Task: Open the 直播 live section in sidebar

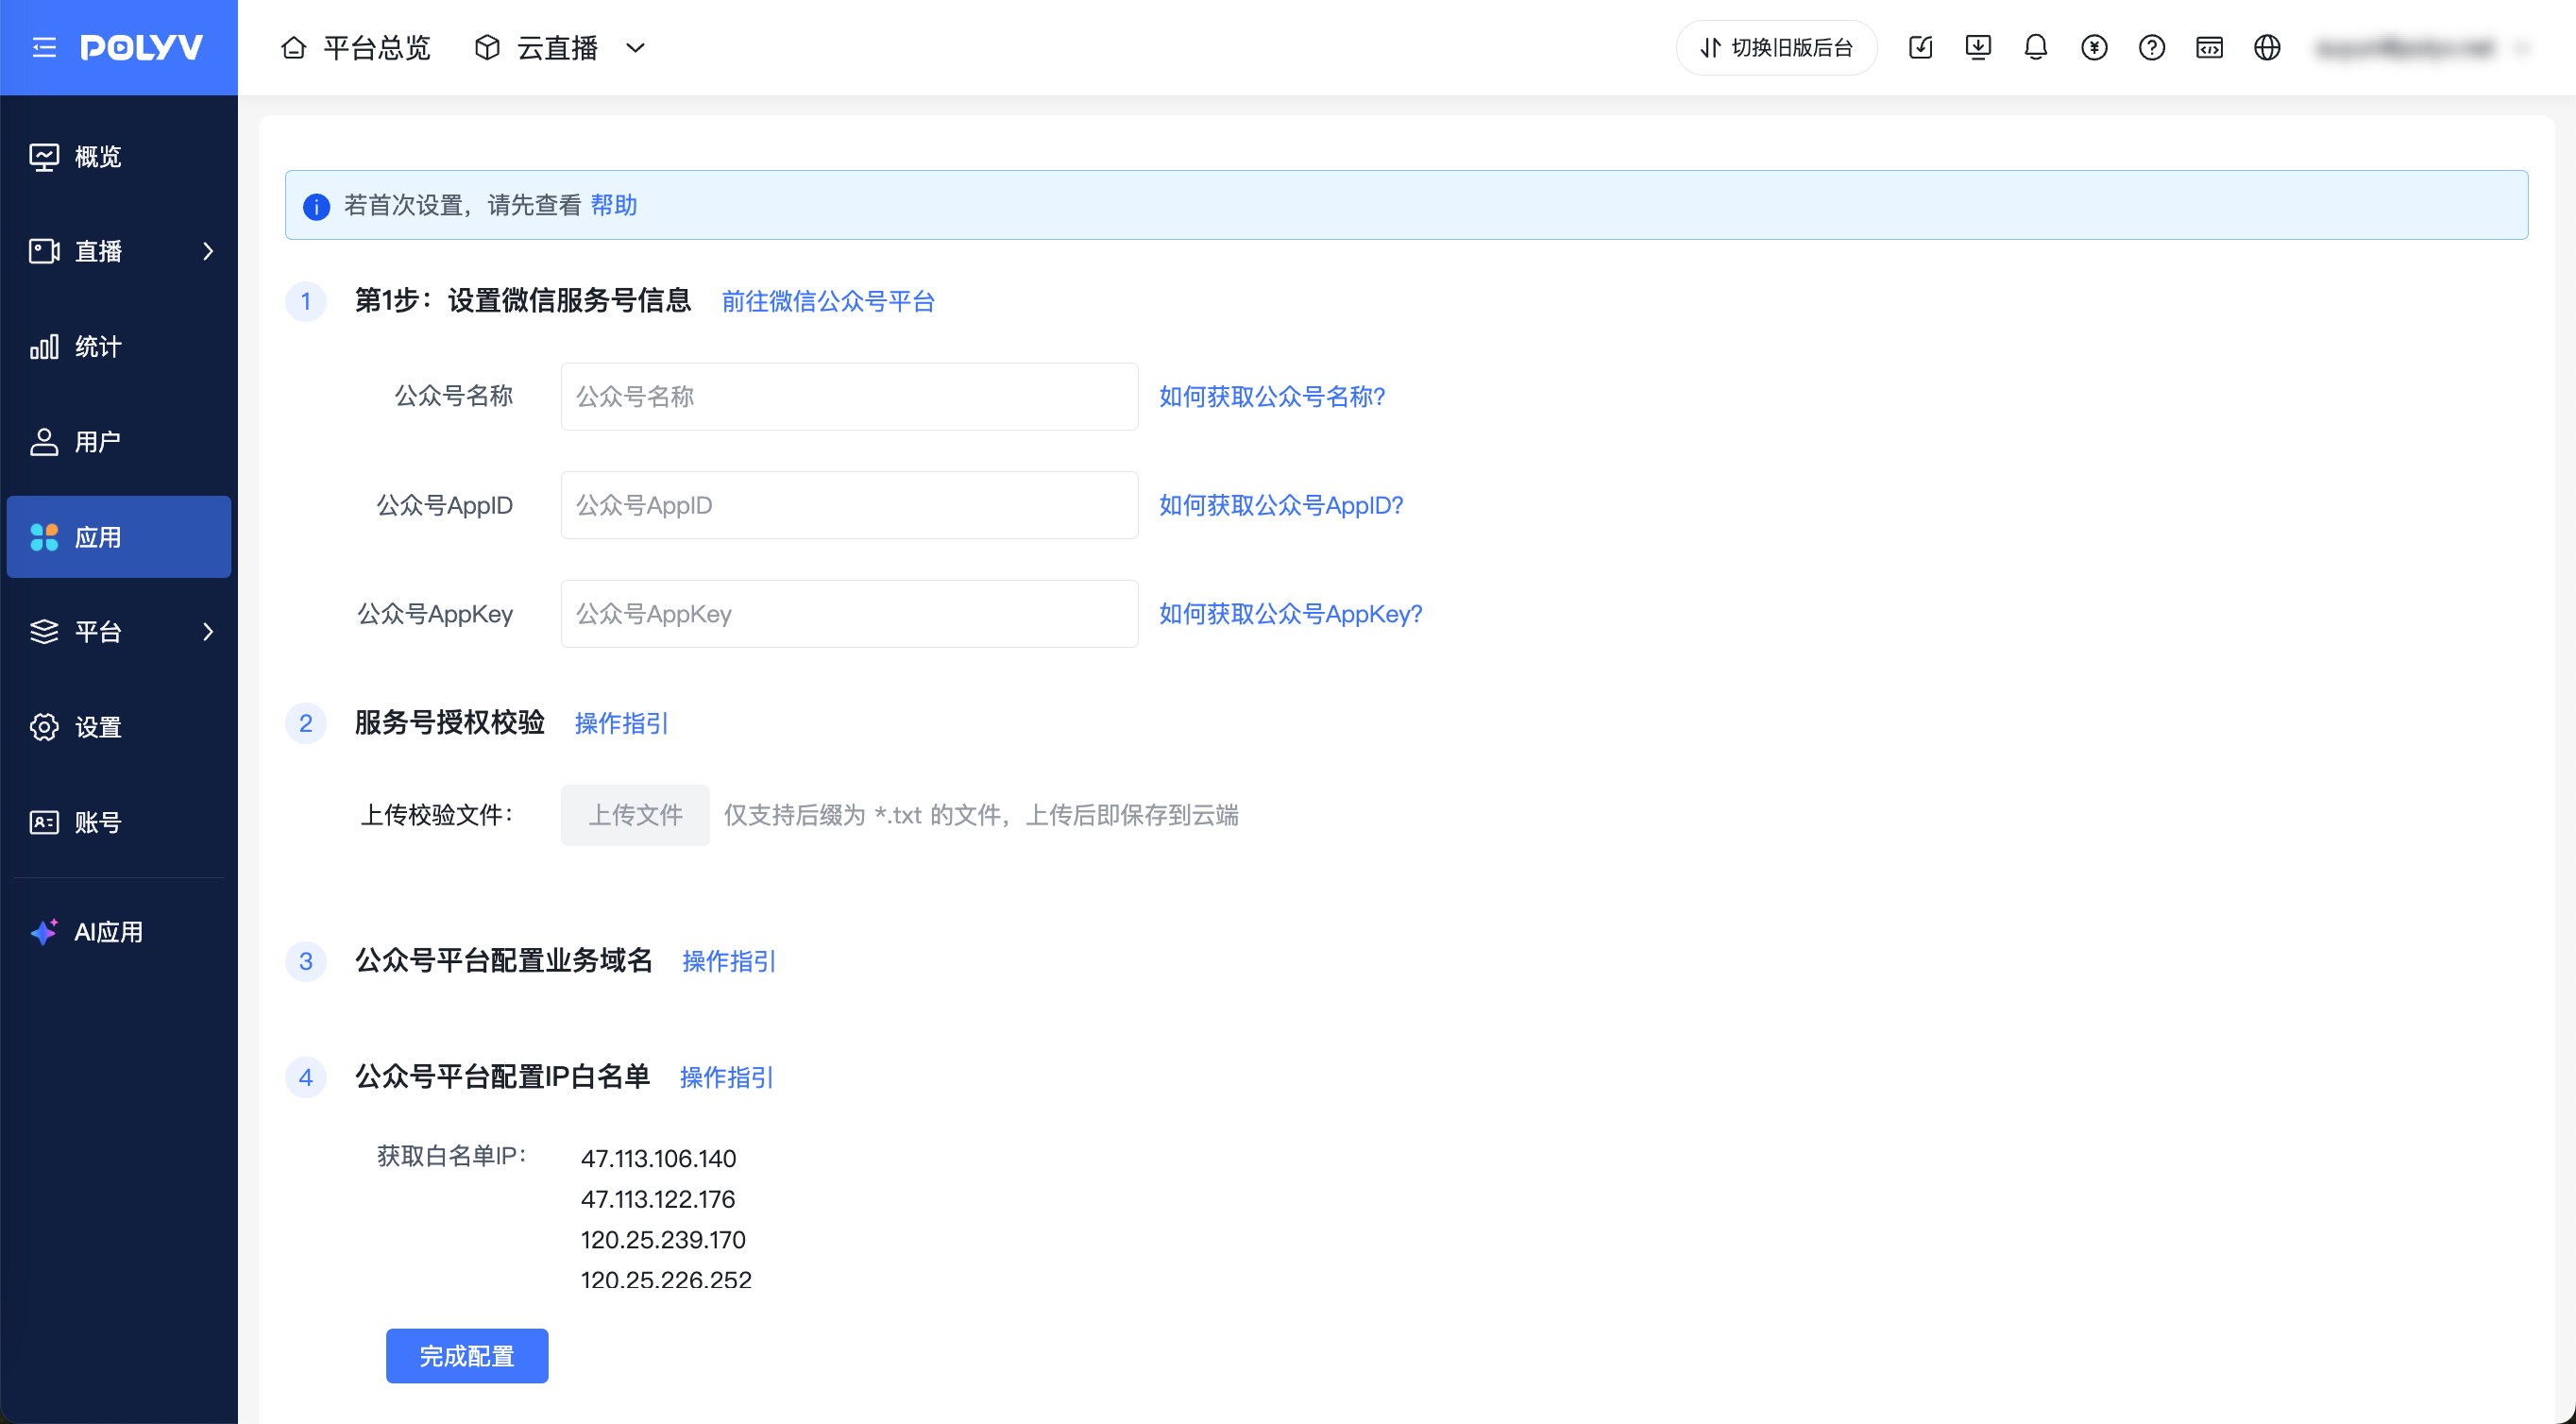Action: point(119,251)
